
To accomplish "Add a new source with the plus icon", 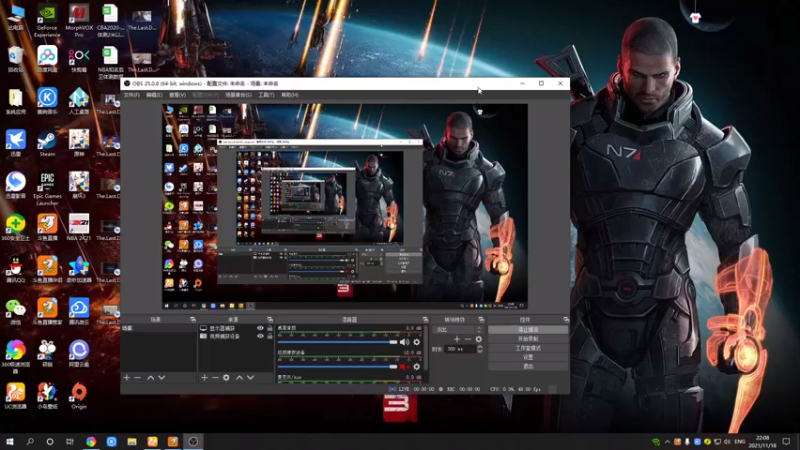I will point(204,378).
